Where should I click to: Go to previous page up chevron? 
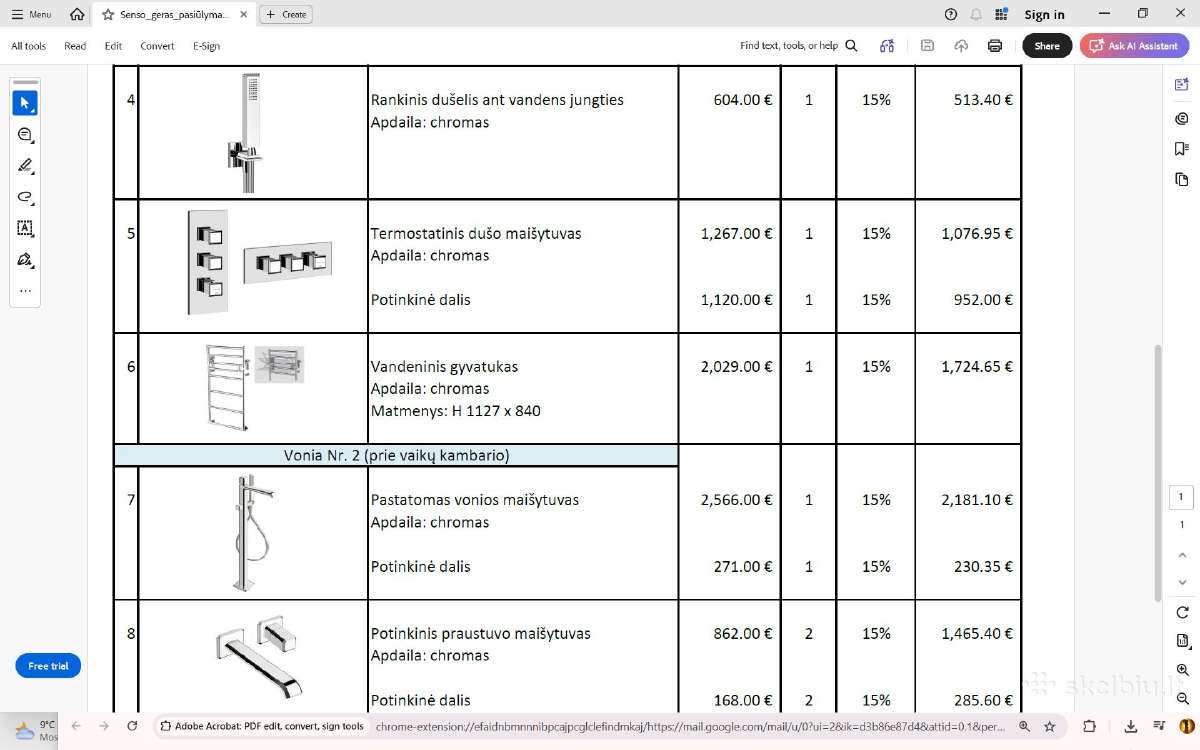(1182, 555)
